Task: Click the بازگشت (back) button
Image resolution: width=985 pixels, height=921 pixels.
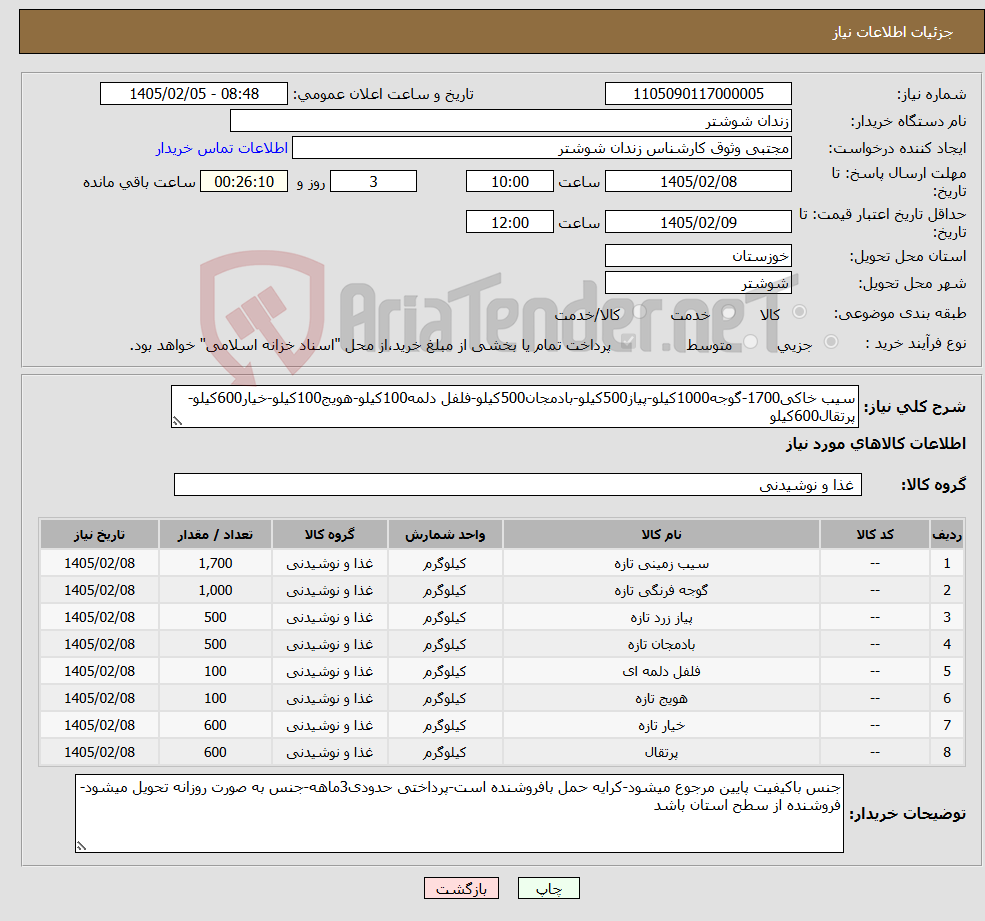Action: [461, 888]
